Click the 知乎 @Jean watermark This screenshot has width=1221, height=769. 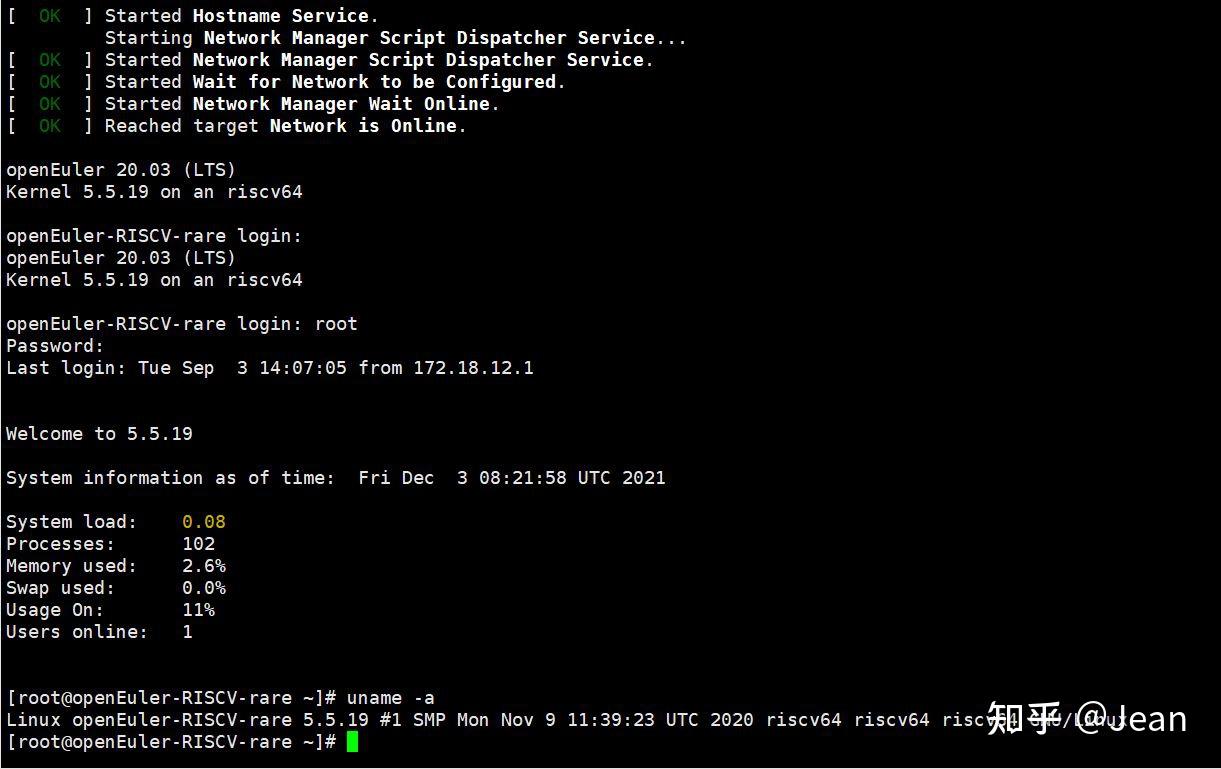[1087, 718]
